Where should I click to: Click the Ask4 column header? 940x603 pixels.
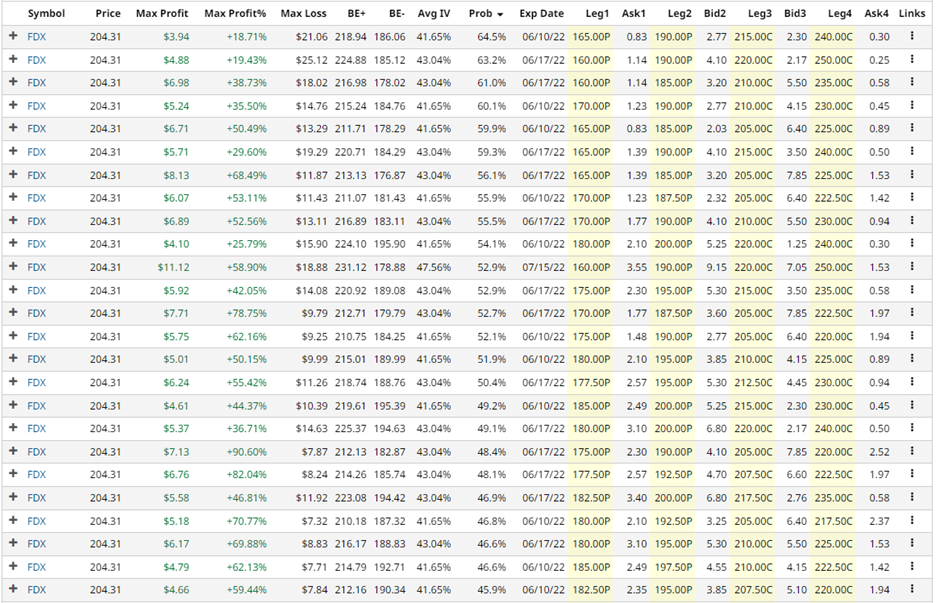coord(876,13)
